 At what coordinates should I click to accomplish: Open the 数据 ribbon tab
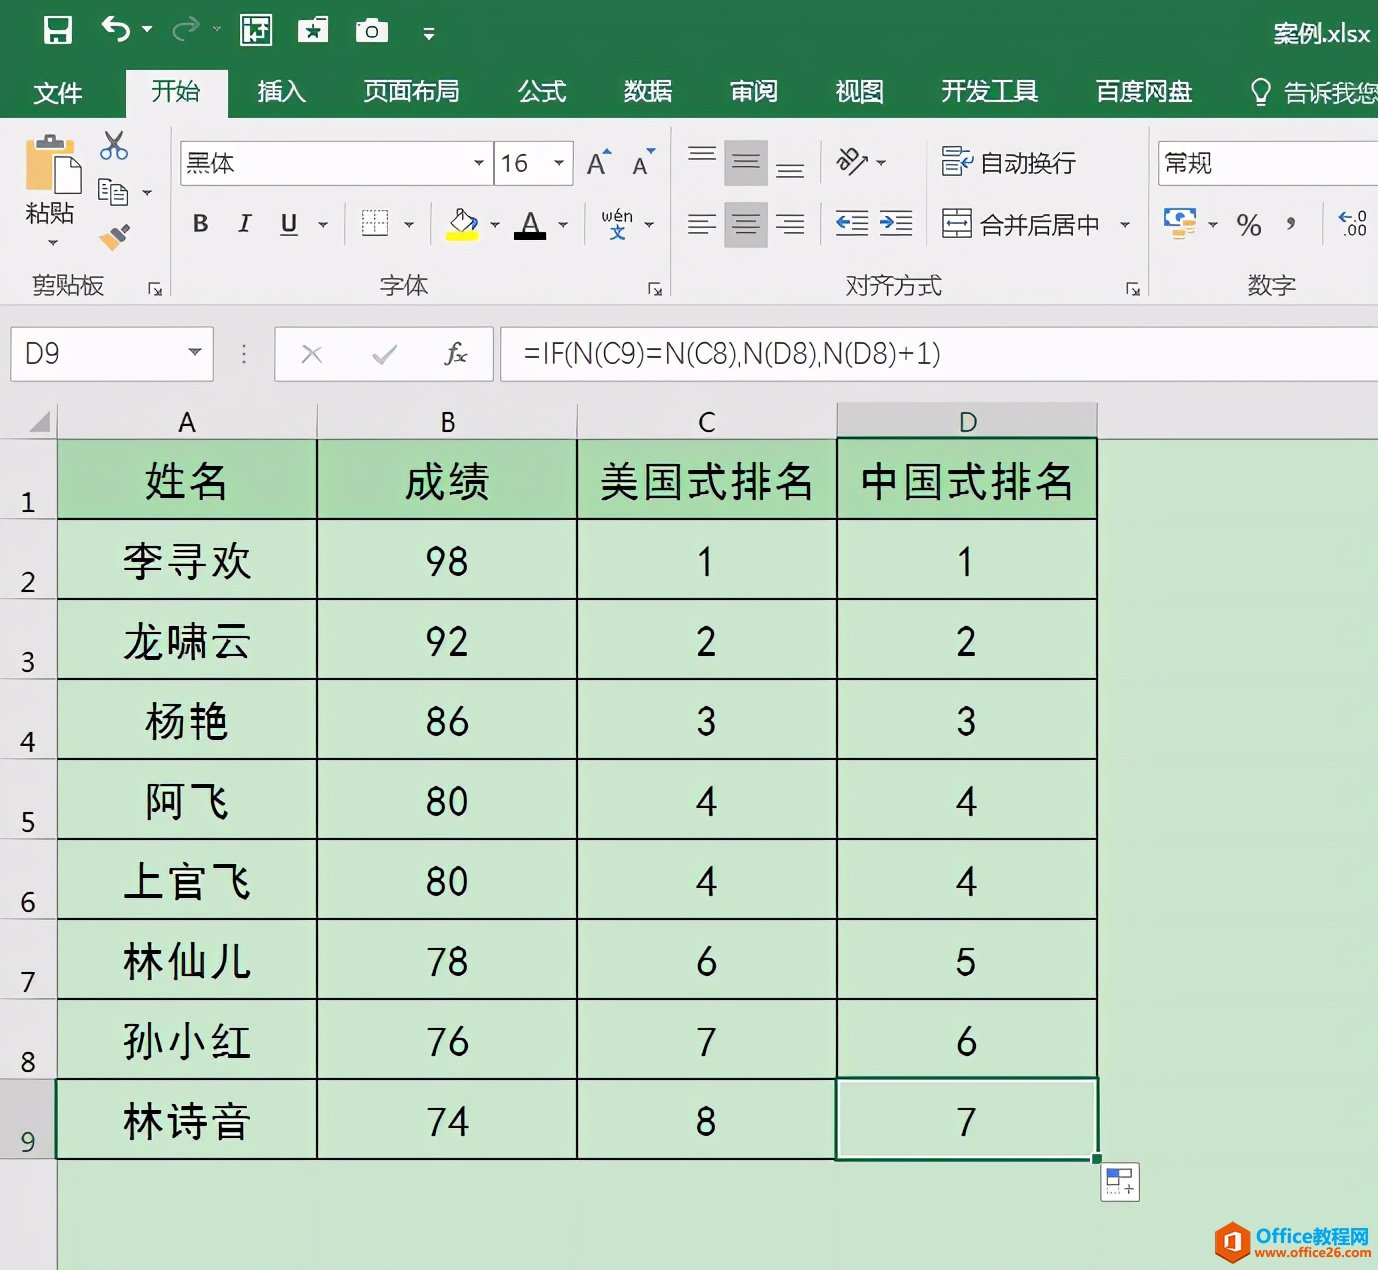648,92
